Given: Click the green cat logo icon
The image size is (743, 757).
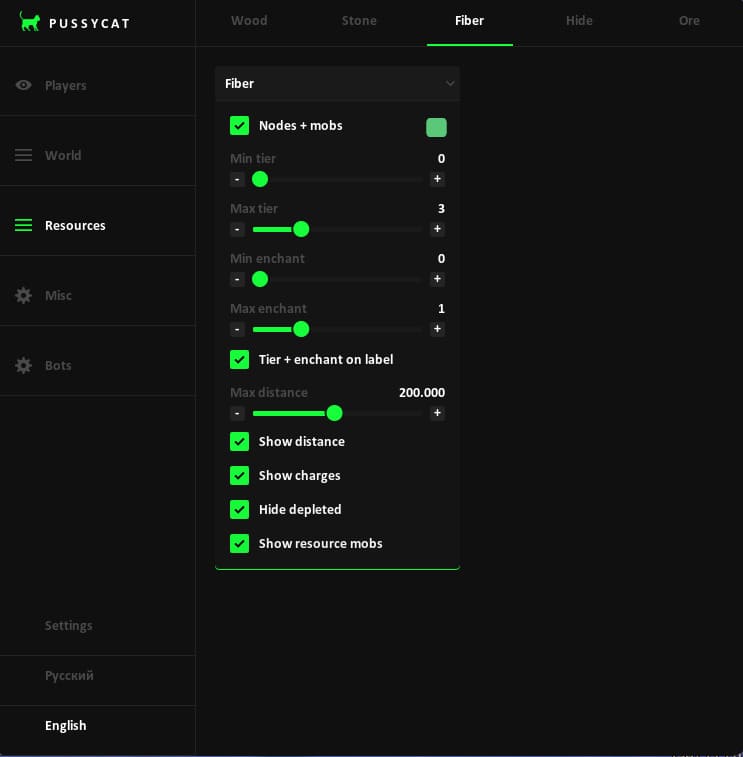Looking at the screenshot, I should click(x=29, y=22).
